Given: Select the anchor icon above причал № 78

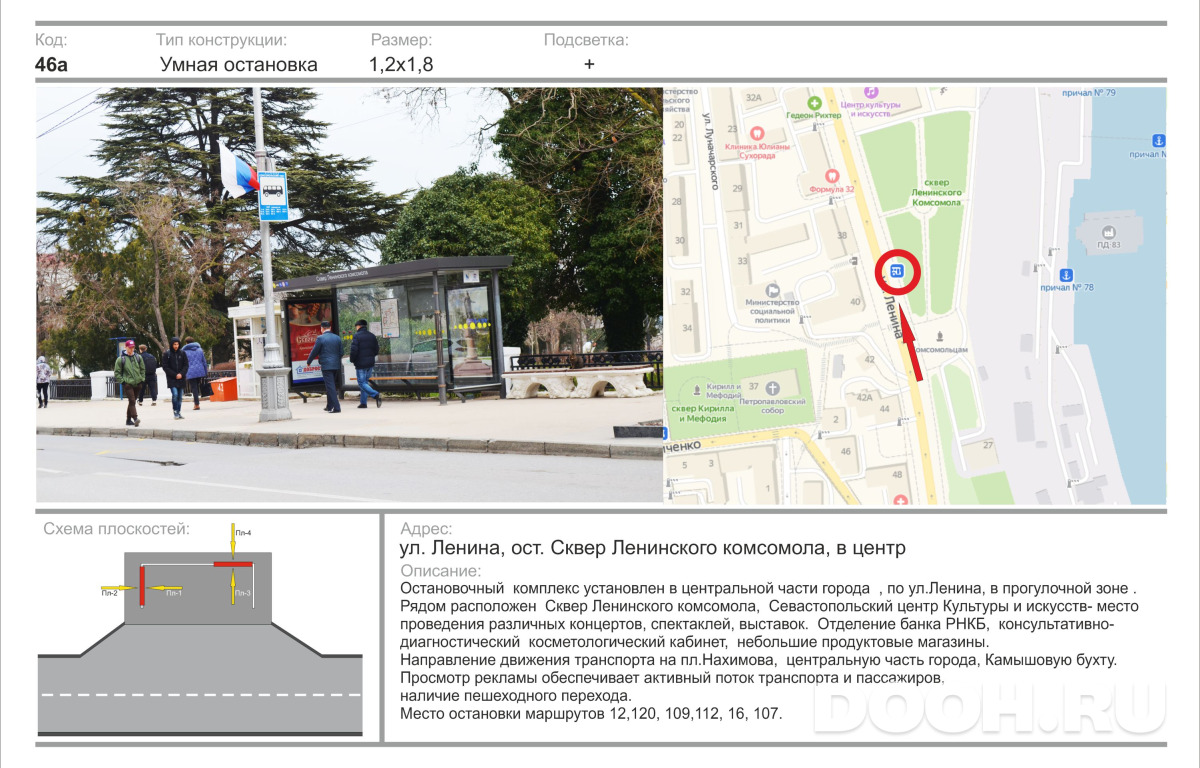Looking at the screenshot, I should point(1066,275).
